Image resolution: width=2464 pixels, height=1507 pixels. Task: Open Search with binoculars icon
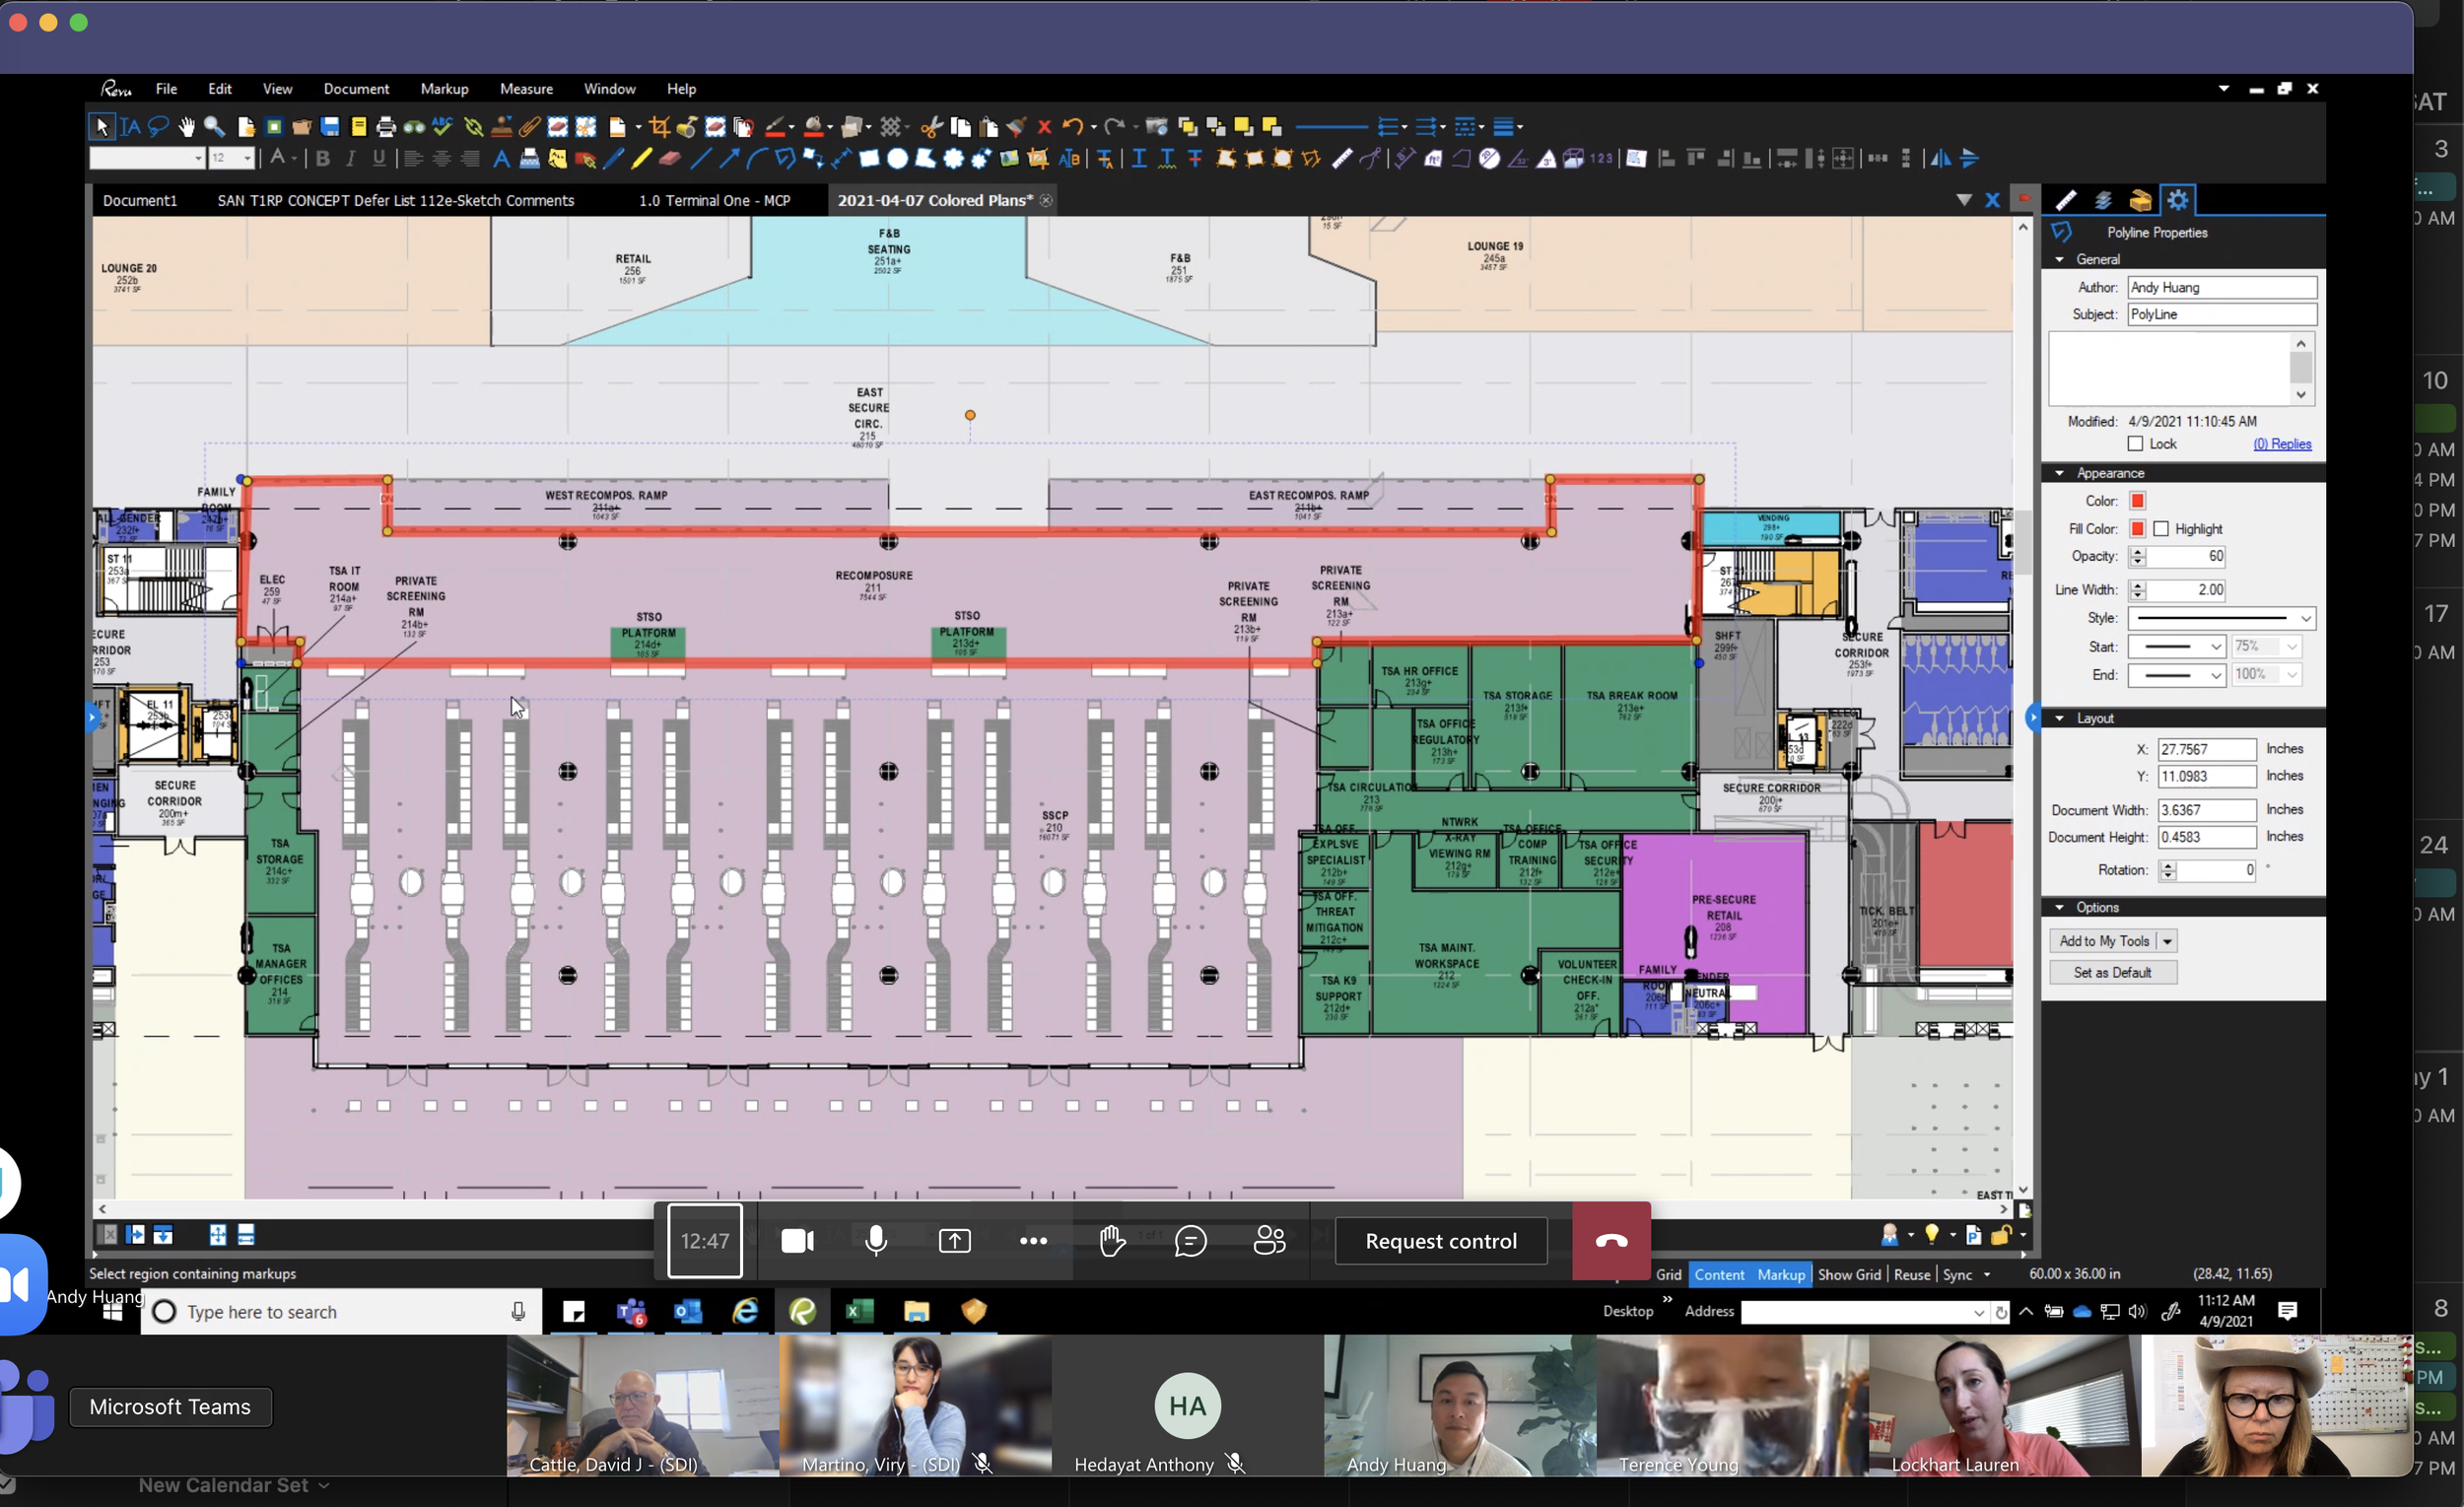(414, 127)
